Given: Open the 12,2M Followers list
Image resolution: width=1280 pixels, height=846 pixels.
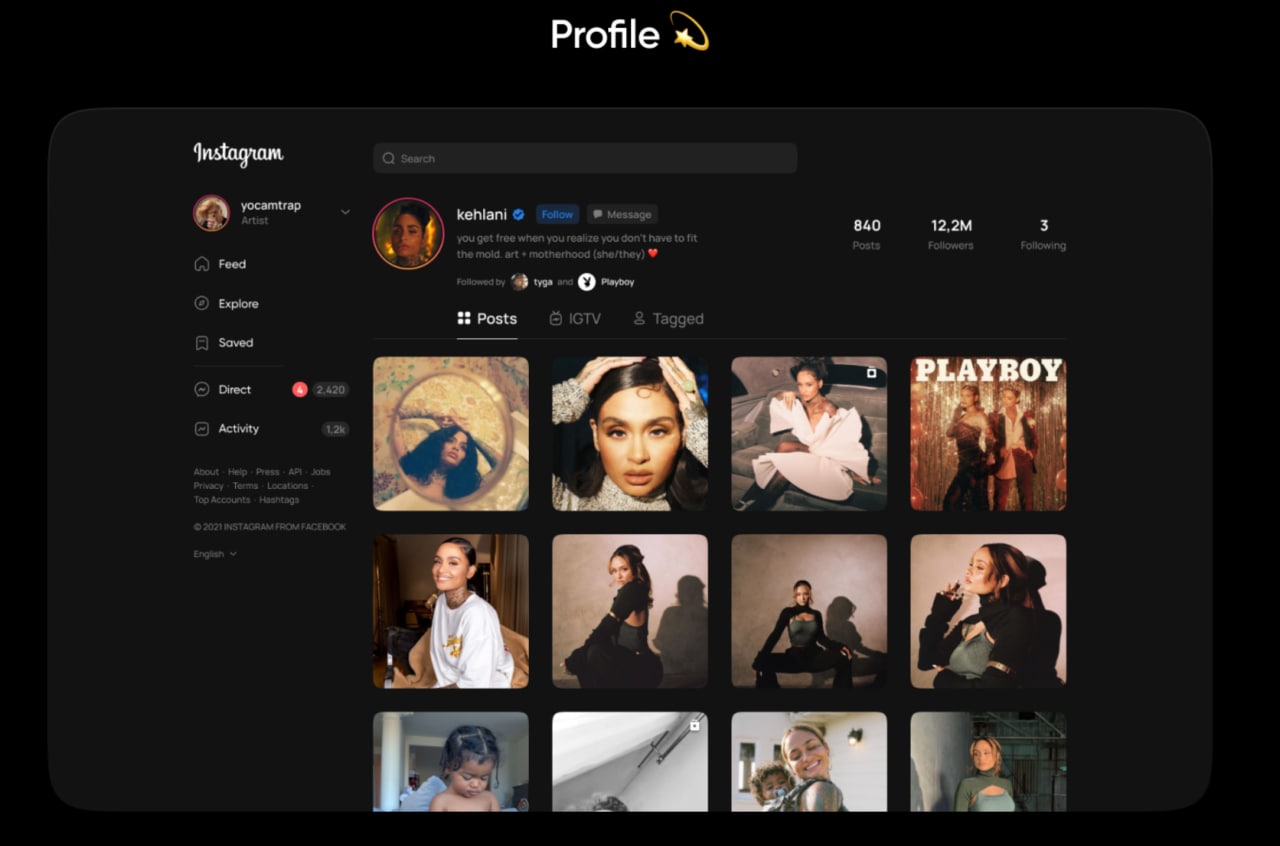Looking at the screenshot, I should tap(950, 234).
